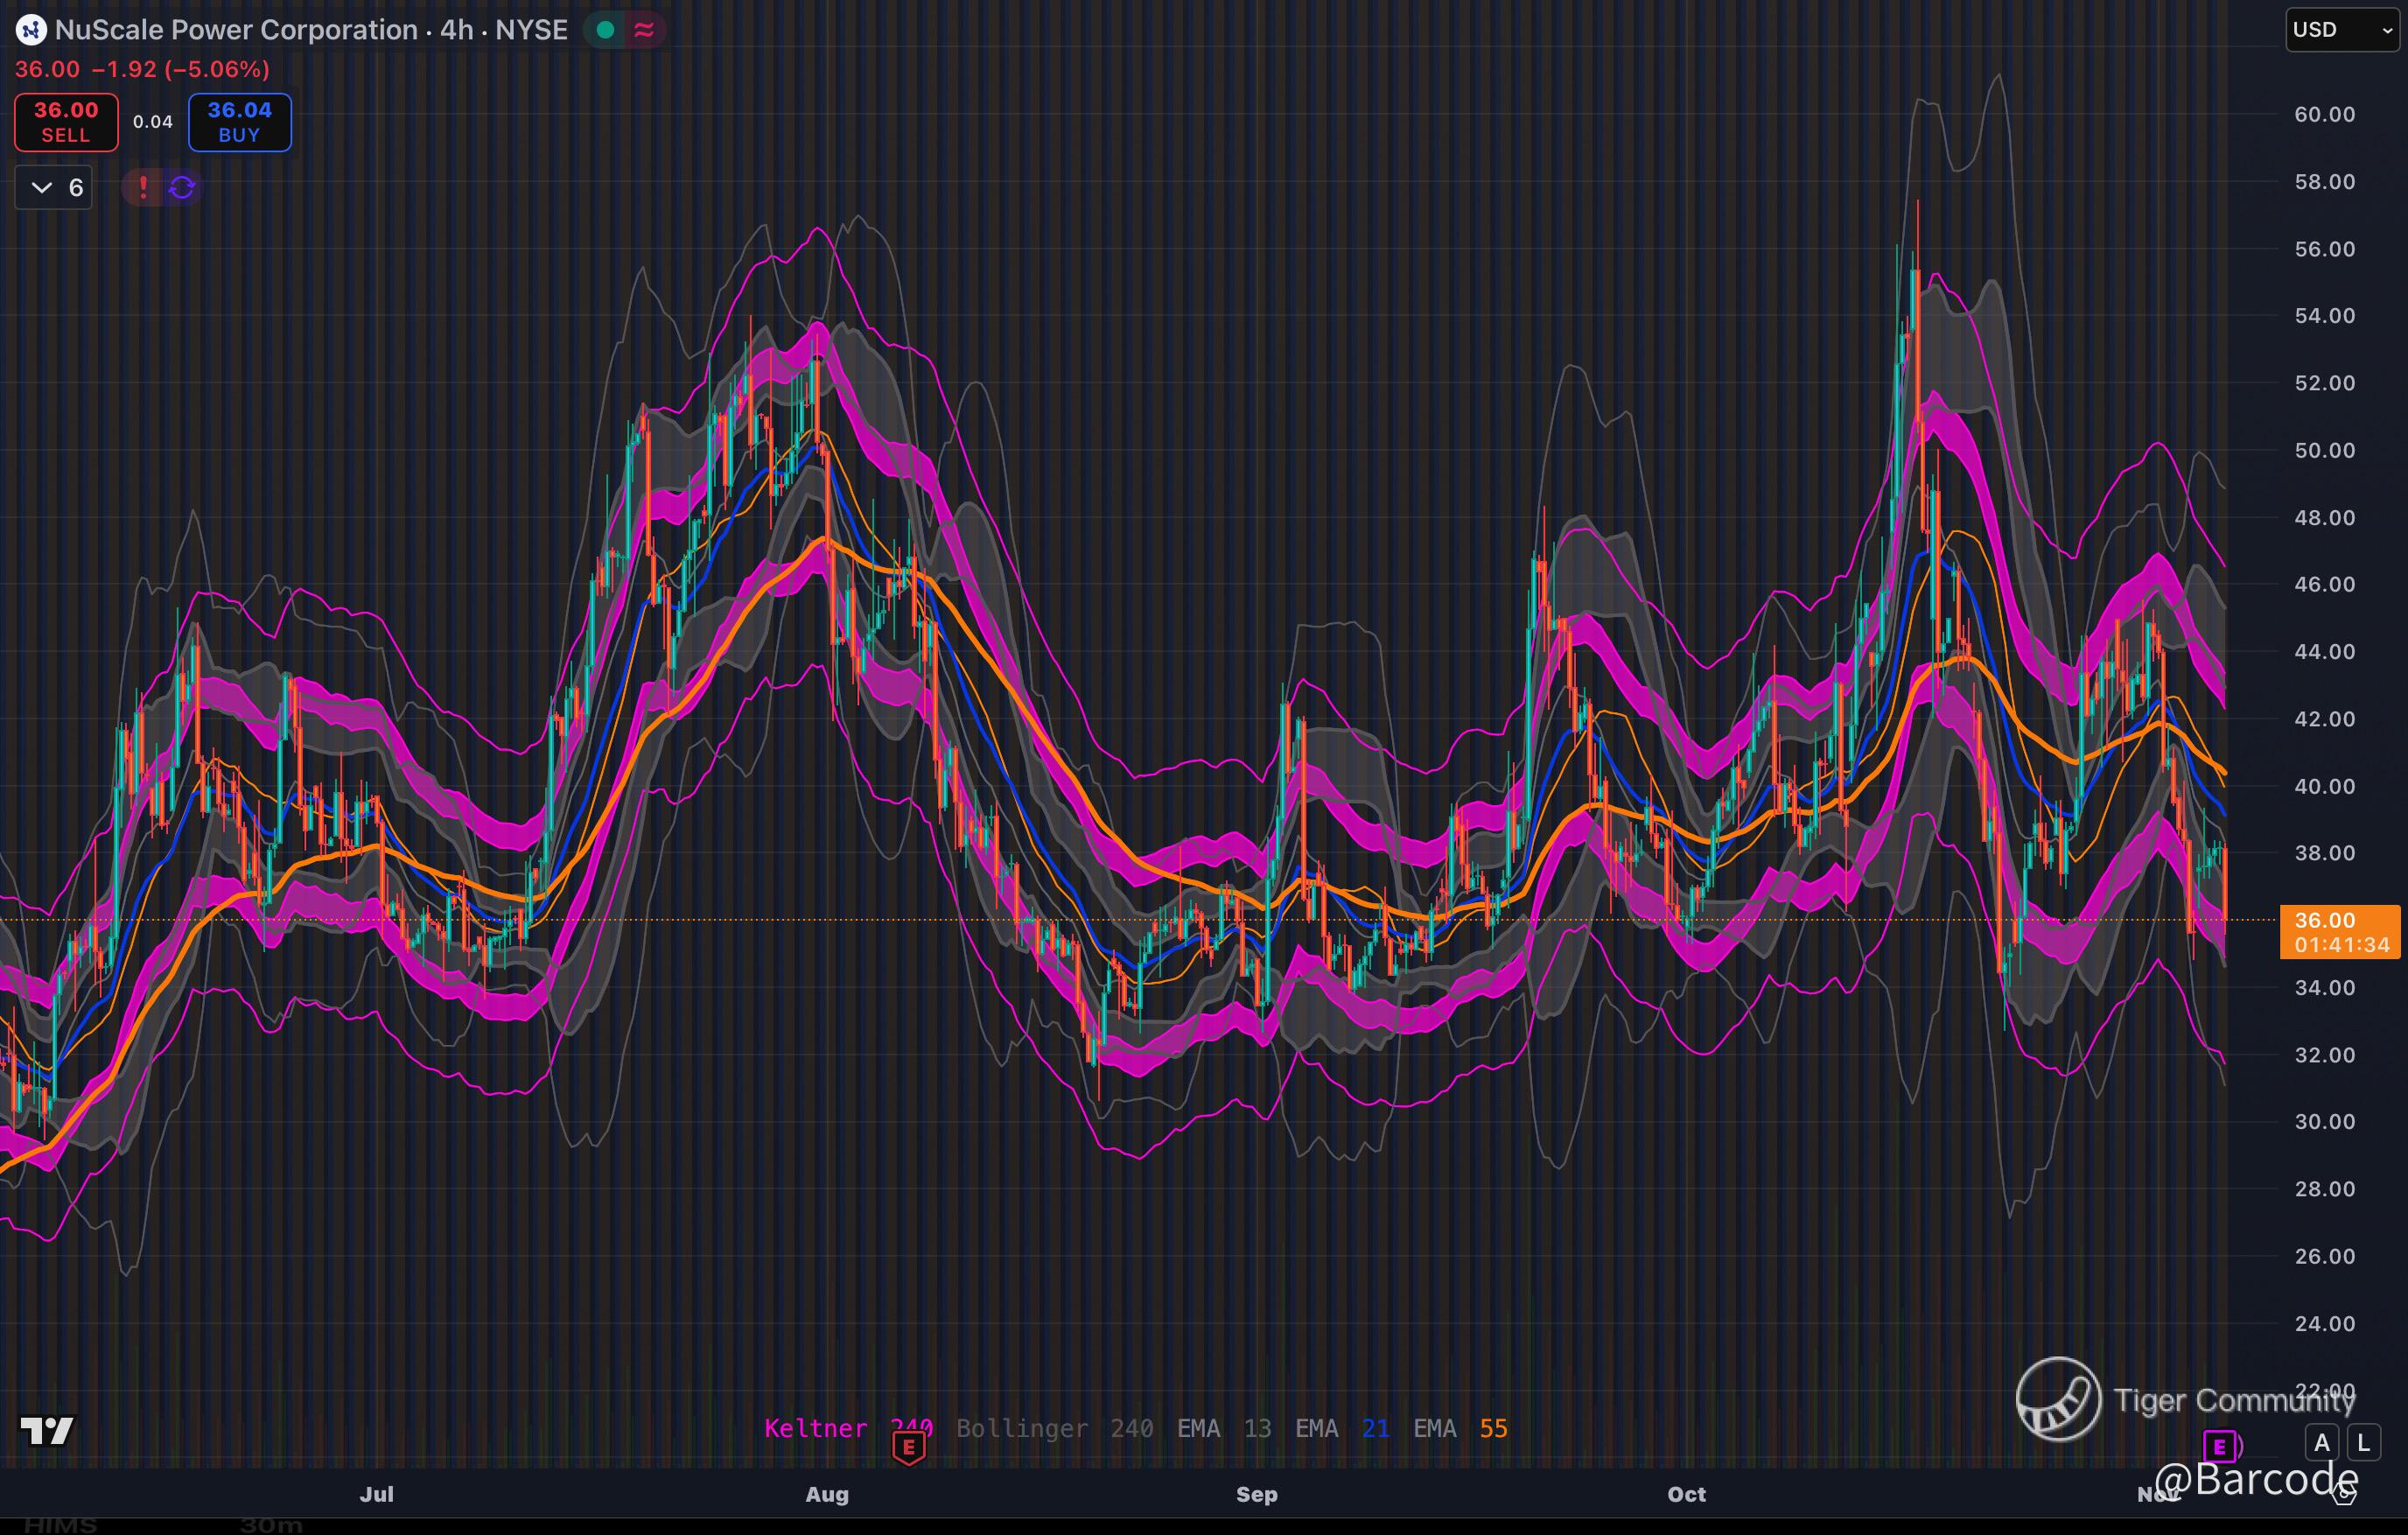Viewport: 2408px width, 1535px height.
Task: Click the chart title NuScale Power Corporation
Action: coord(236,30)
